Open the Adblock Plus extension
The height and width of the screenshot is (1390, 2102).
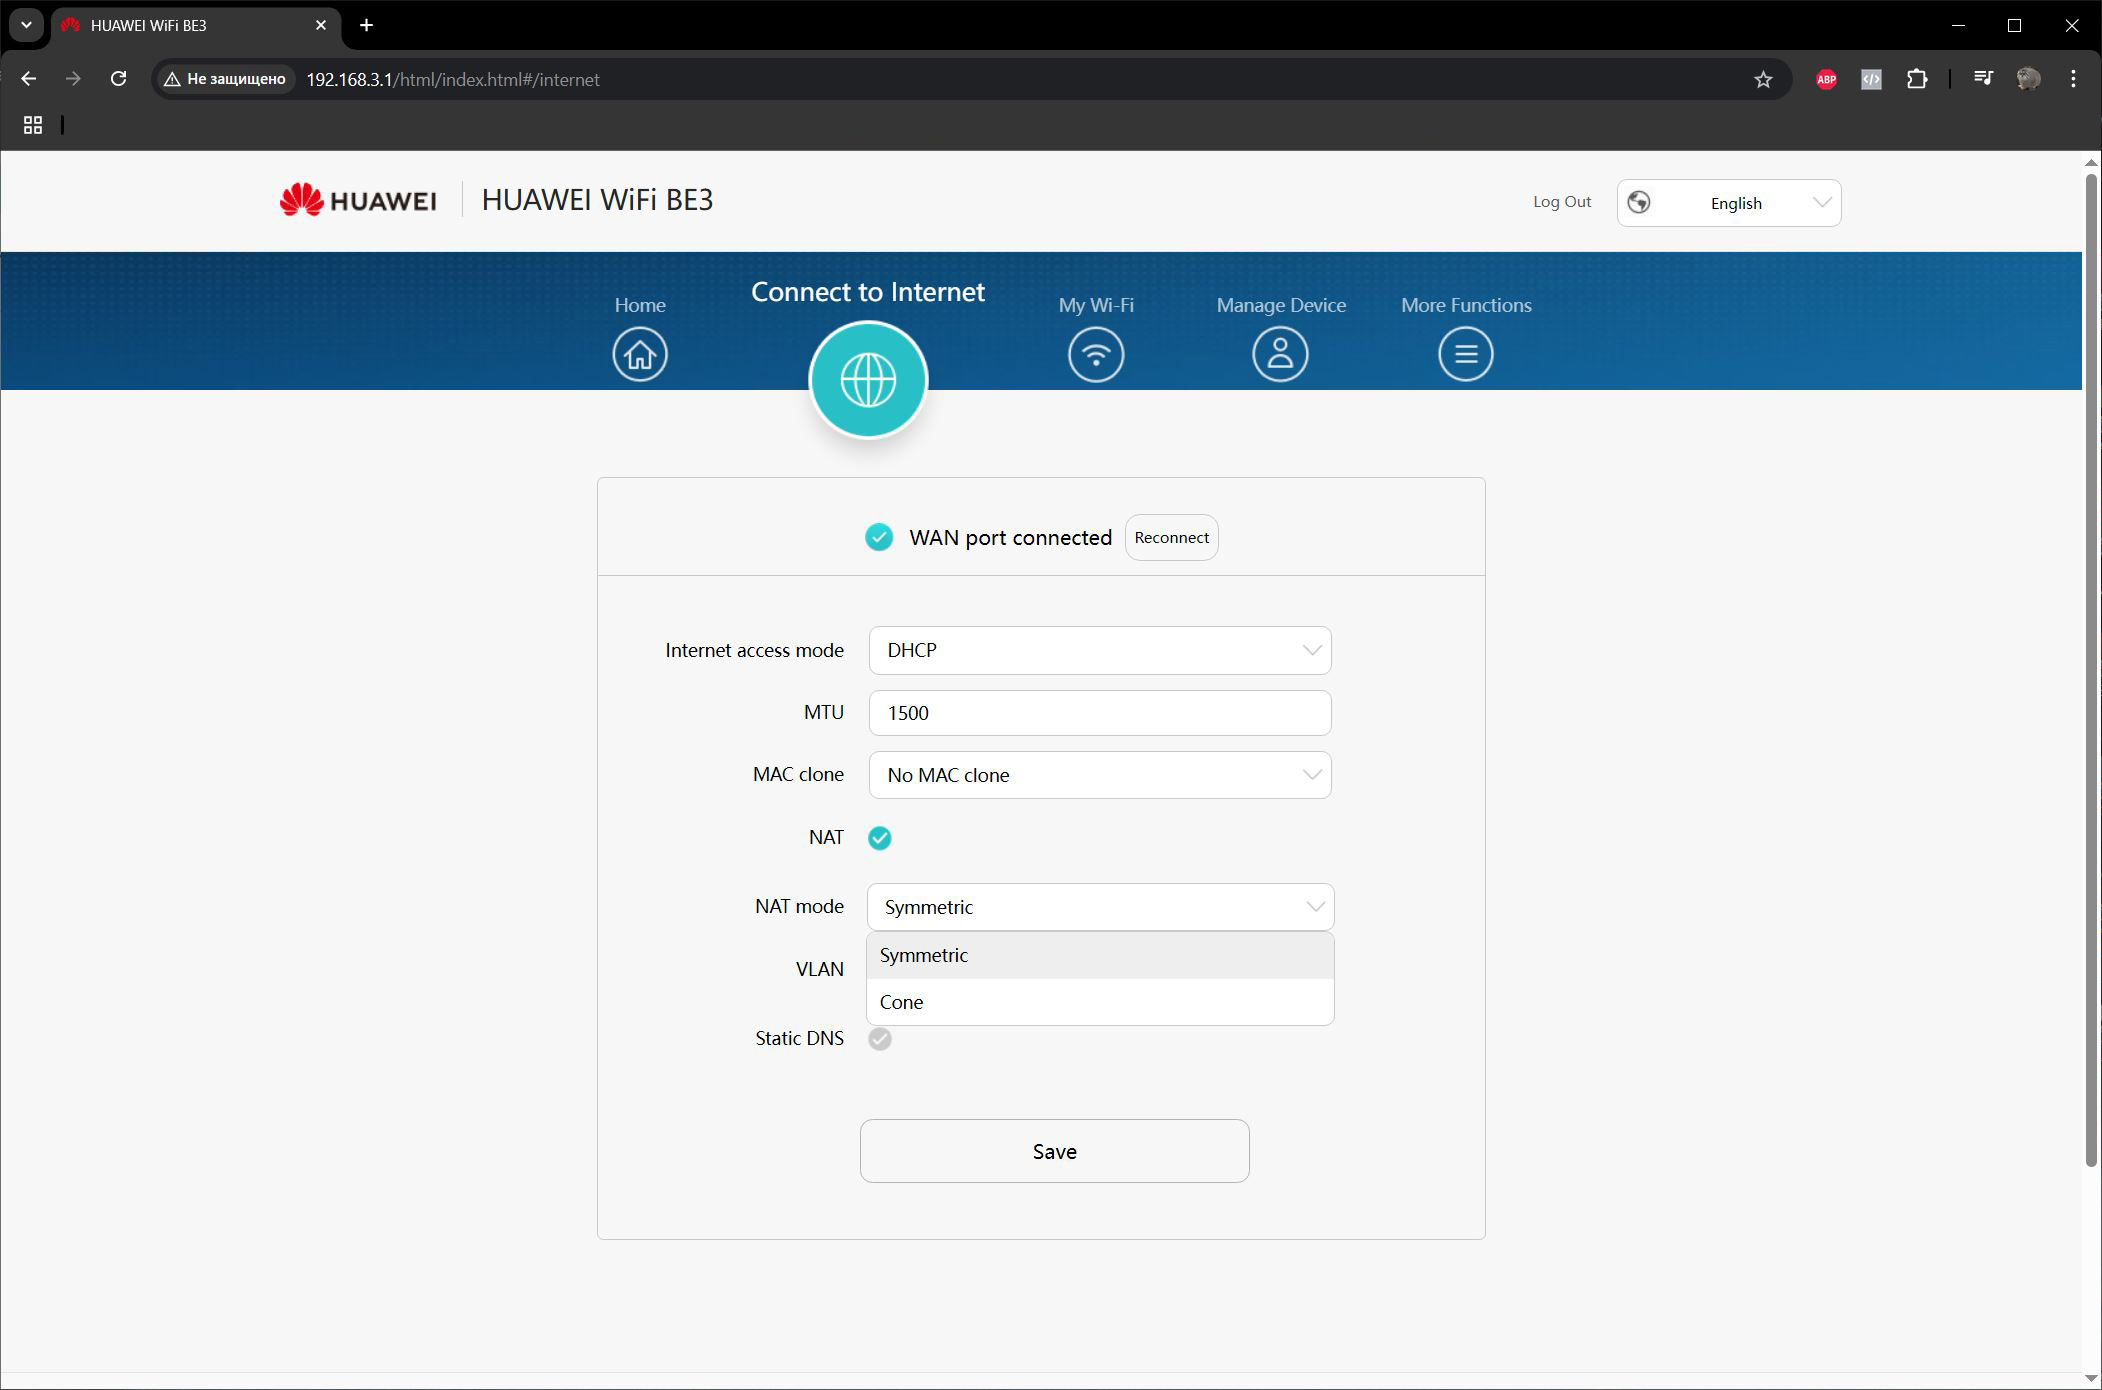[1826, 79]
